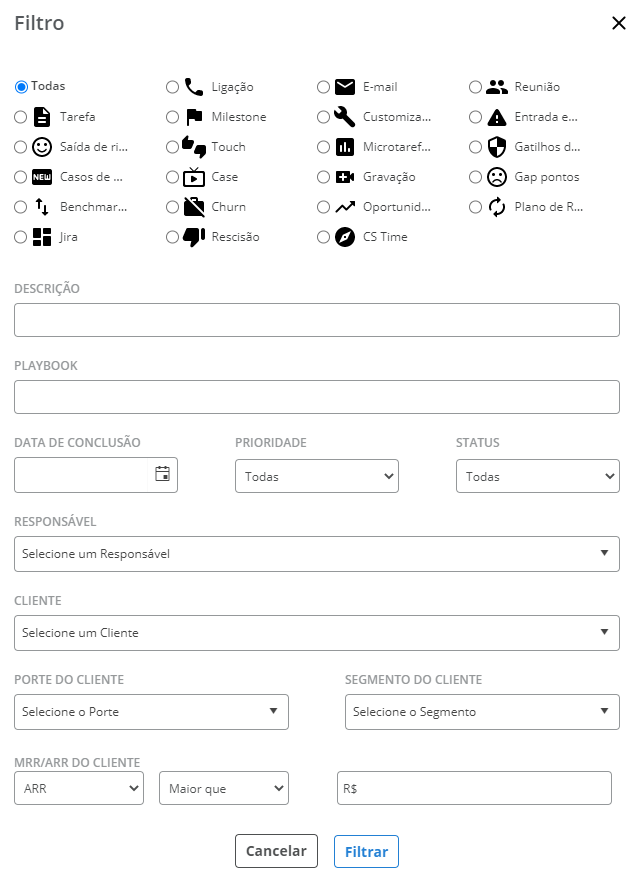Click the bar chart icon for Microtaref...
Image resolution: width=638 pixels, height=877 pixels.
click(x=345, y=147)
